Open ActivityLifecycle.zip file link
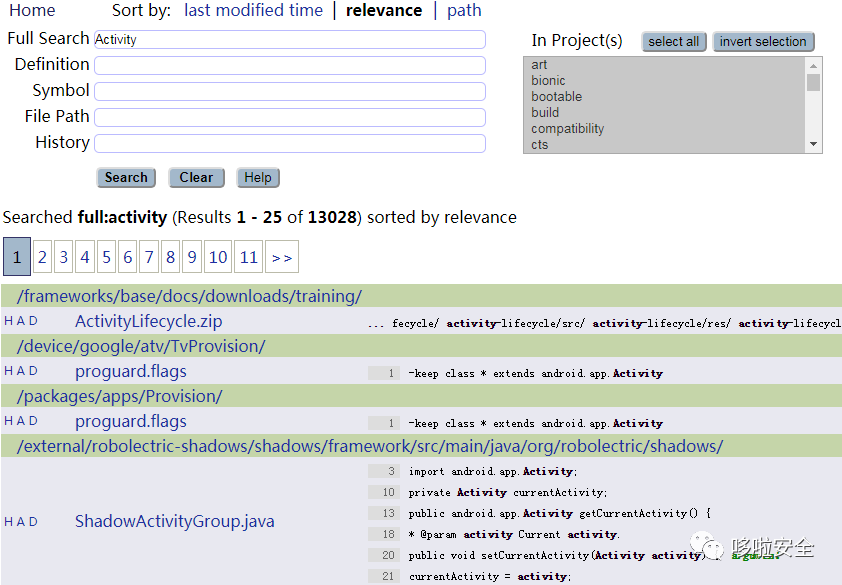The image size is (842, 585). pos(149,321)
